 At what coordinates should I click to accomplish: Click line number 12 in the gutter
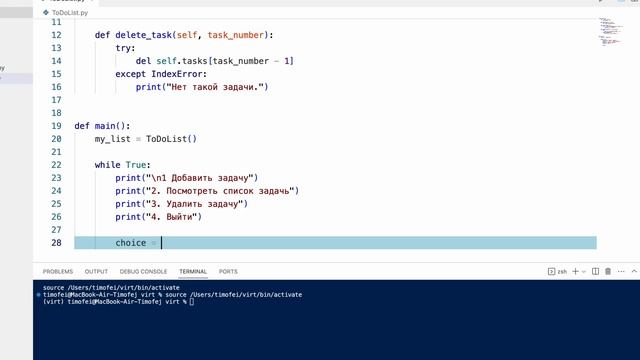coord(56,35)
